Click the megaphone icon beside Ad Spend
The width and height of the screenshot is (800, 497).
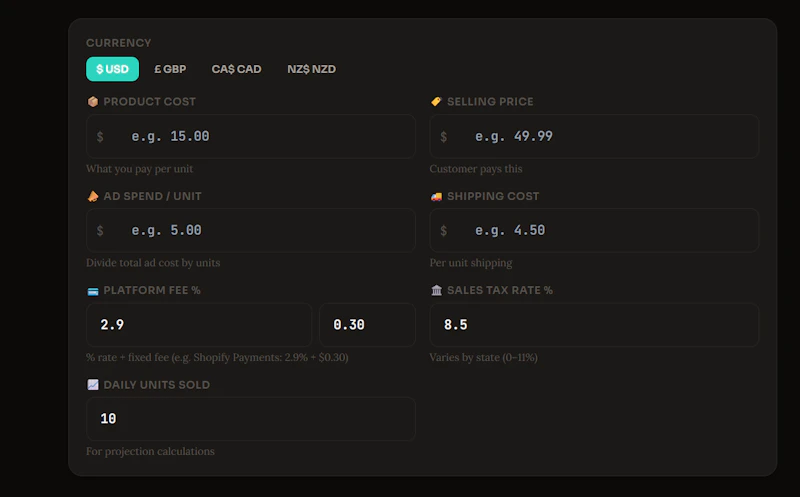click(x=93, y=196)
